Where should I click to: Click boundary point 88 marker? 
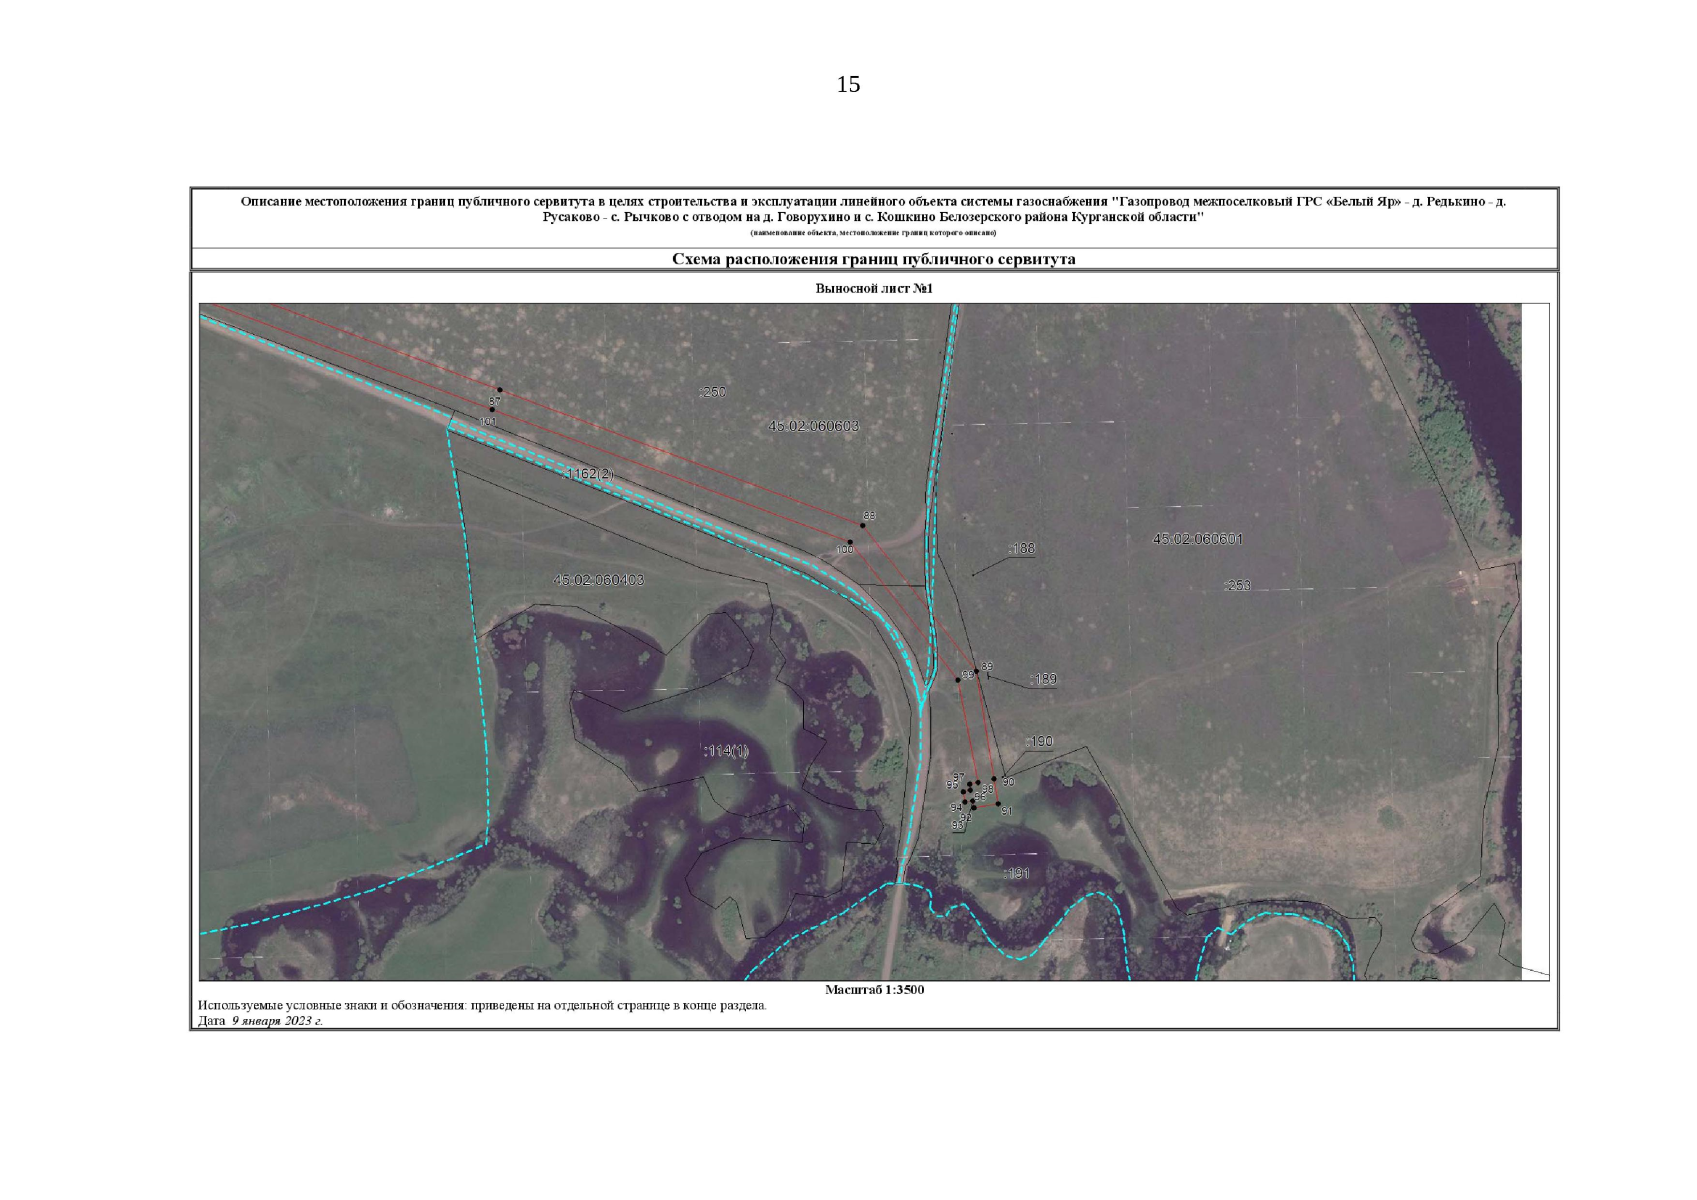coord(863,525)
